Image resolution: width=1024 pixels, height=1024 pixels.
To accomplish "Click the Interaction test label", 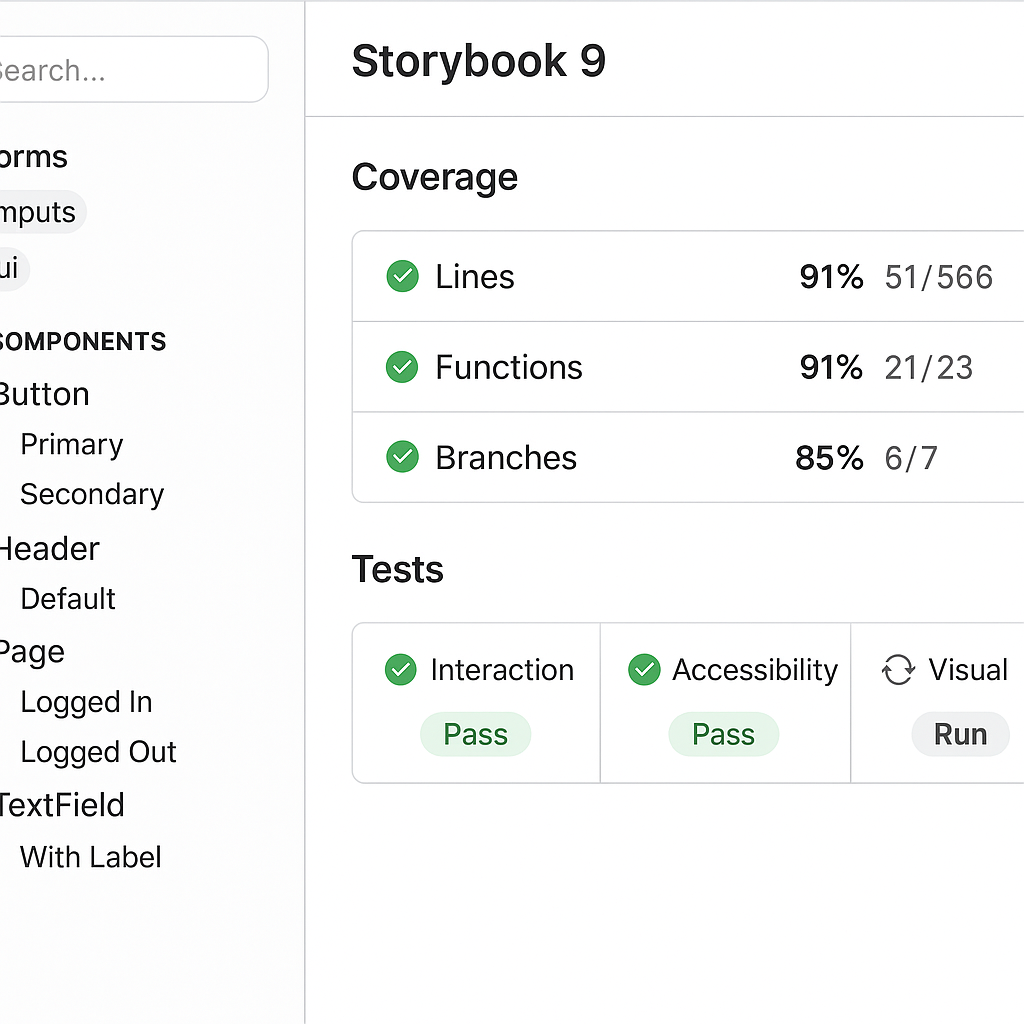I will coord(502,670).
